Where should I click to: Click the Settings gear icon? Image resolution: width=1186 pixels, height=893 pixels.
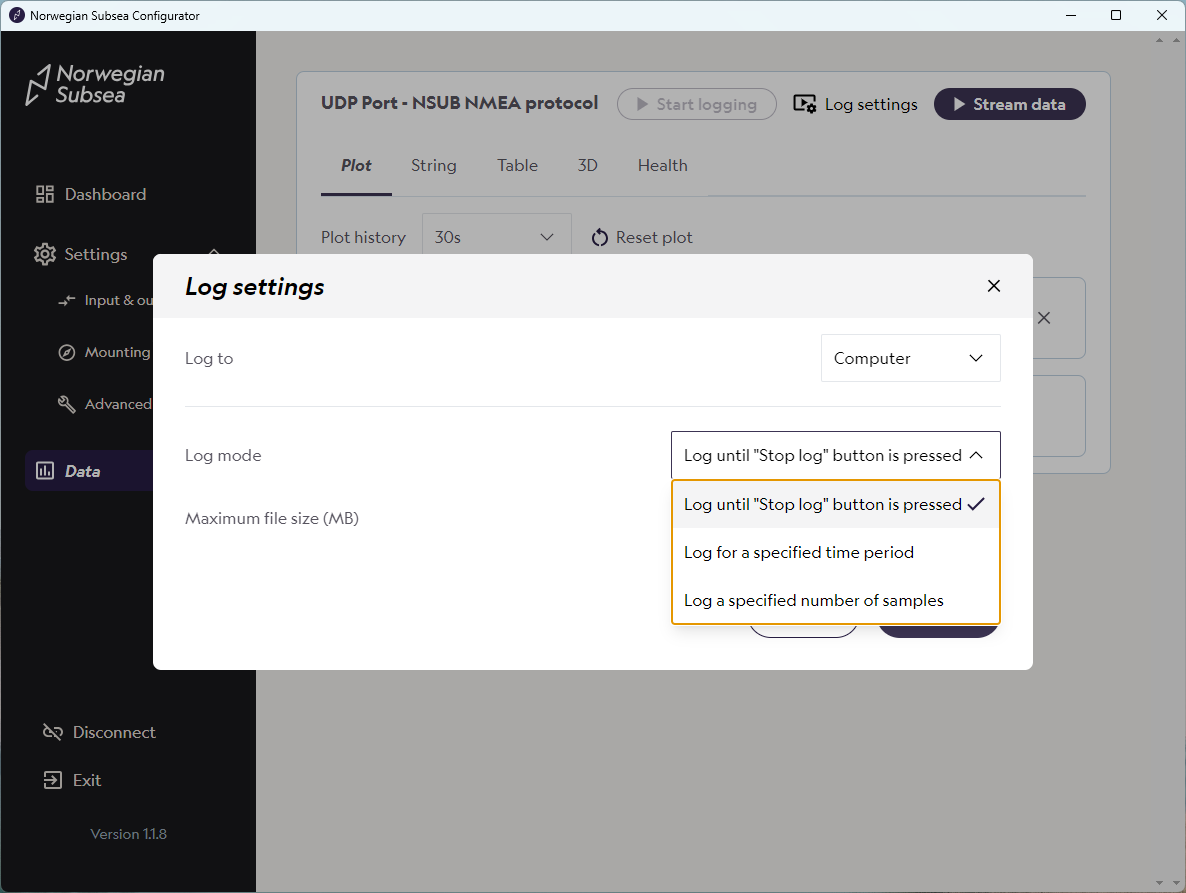(x=45, y=254)
